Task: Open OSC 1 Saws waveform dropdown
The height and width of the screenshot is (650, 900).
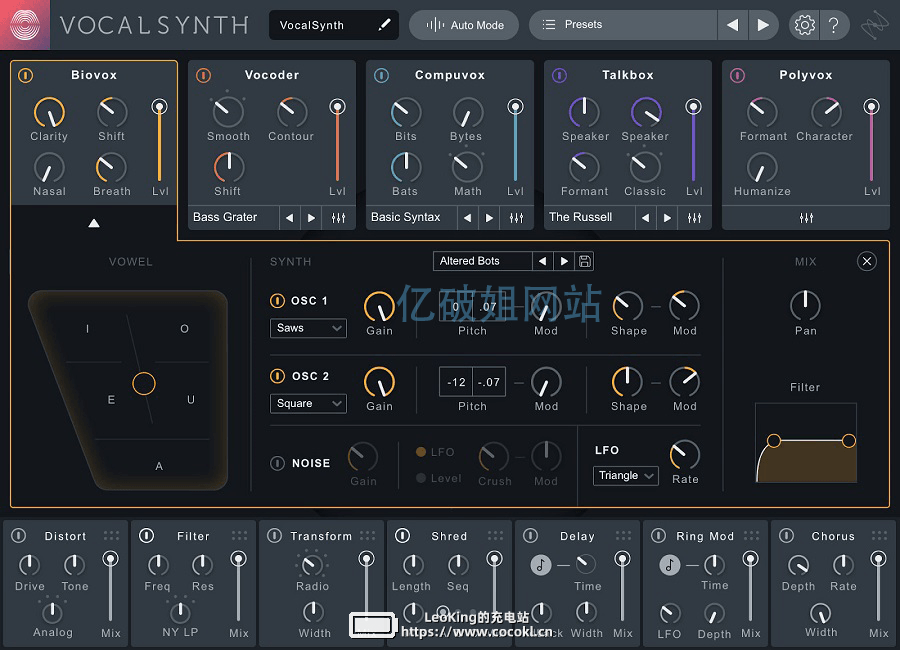Action: point(308,328)
